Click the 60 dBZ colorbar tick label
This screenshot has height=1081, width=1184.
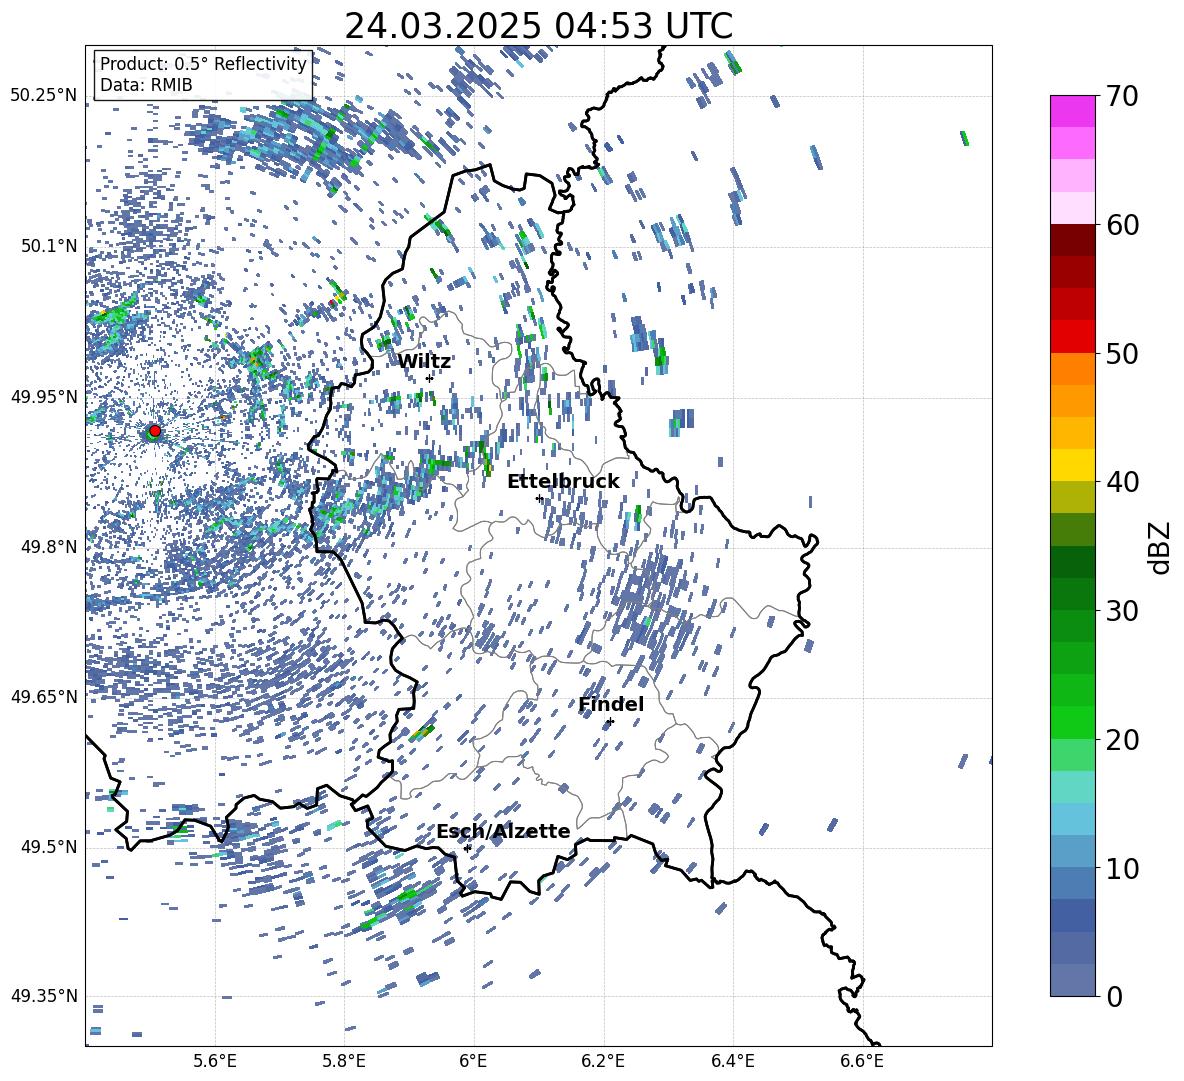(1122, 225)
